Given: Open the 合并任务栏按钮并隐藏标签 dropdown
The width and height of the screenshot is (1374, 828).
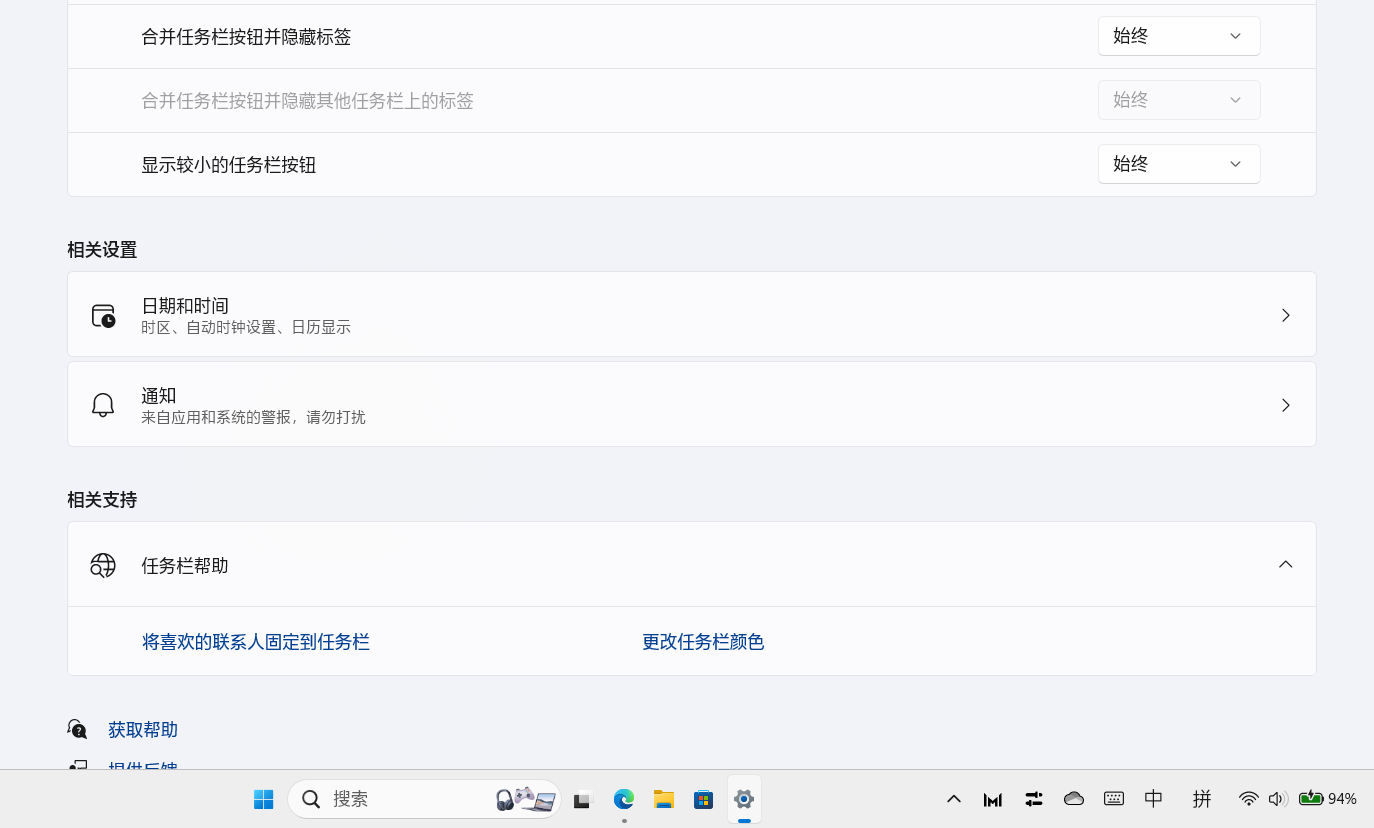Looking at the screenshot, I should click(x=1179, y=36).
